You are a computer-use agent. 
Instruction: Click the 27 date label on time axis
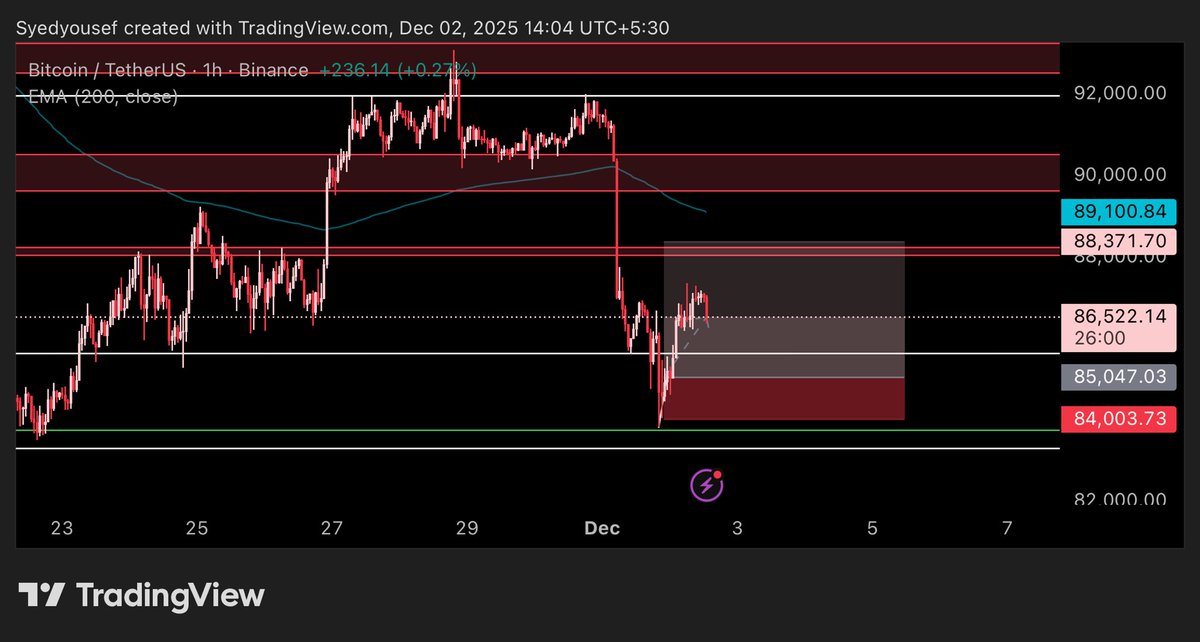pos(332,527)
